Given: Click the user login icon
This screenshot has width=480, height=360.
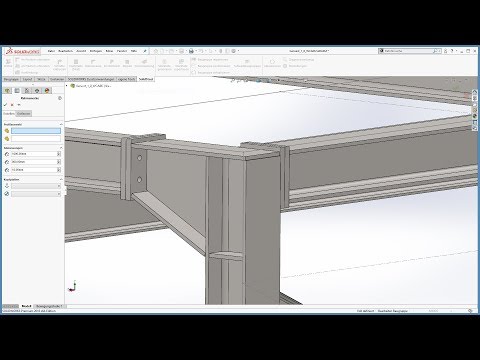Looking at the screenshot, I should coord(446,51).
